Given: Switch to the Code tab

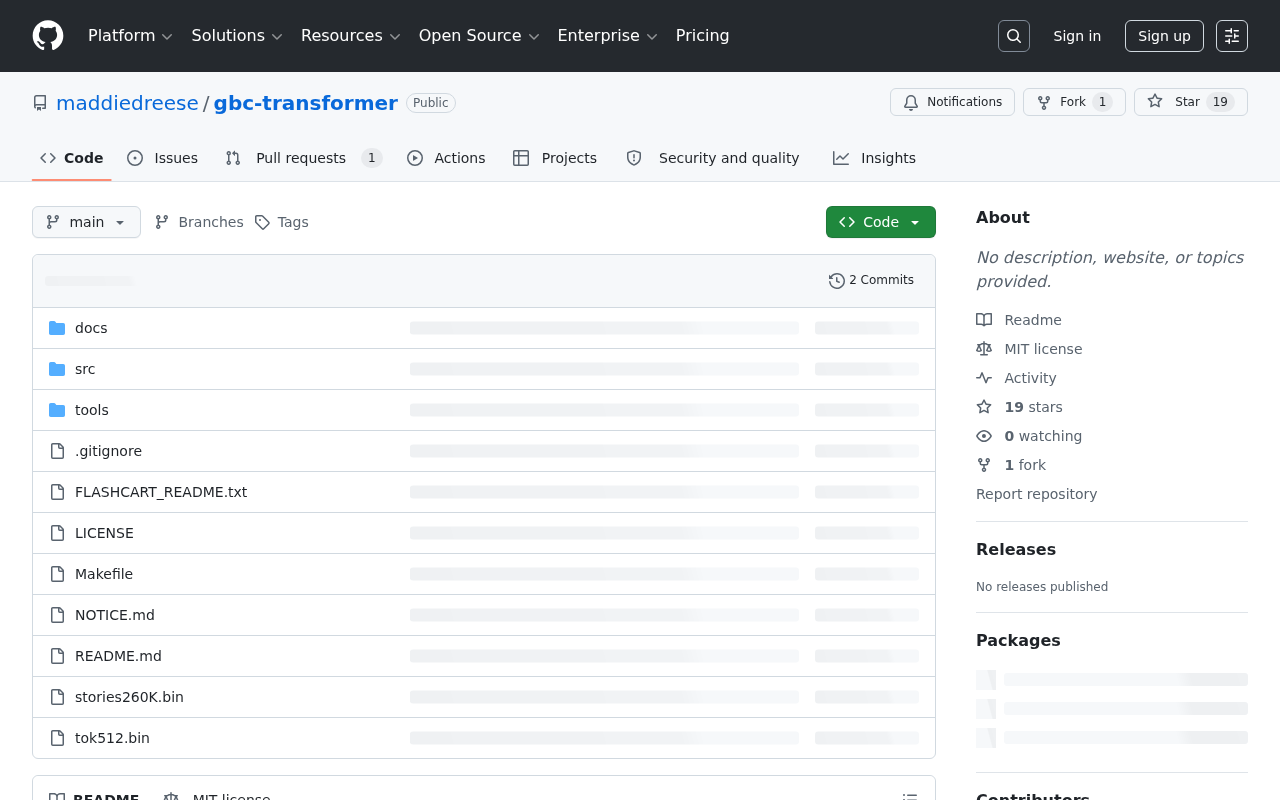Looking at the screenshot, I should pos(72,158).
